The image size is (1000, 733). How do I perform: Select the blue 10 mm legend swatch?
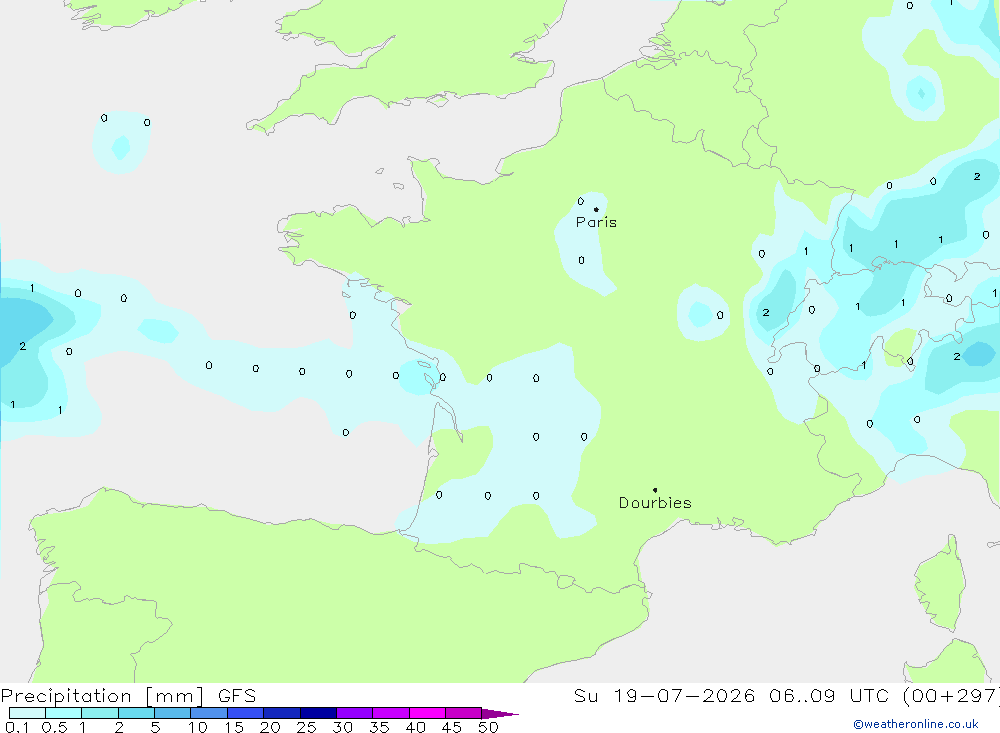coord(209,713)
